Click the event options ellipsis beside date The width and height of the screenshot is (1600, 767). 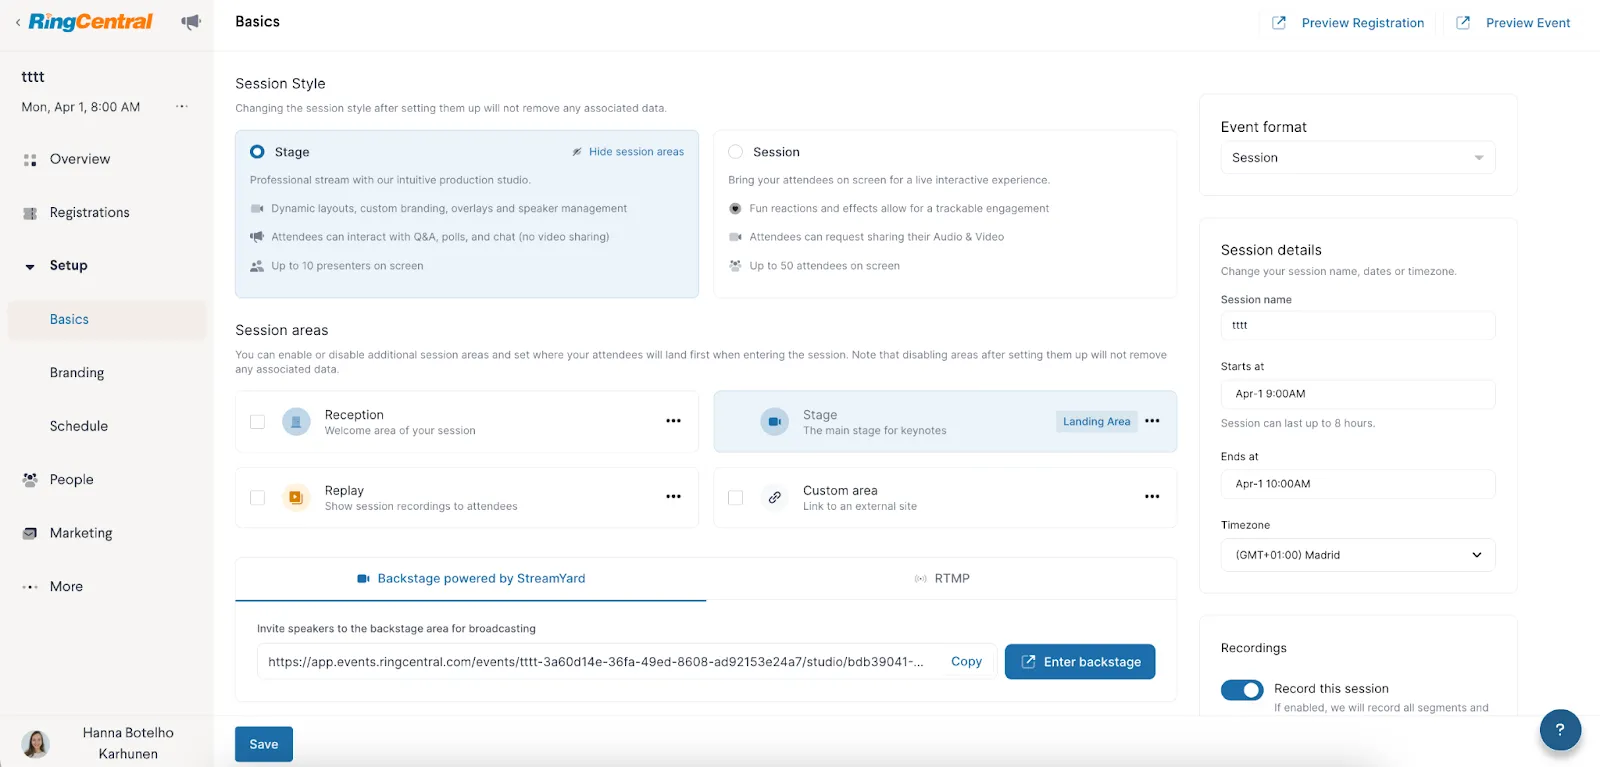(181, 107)
